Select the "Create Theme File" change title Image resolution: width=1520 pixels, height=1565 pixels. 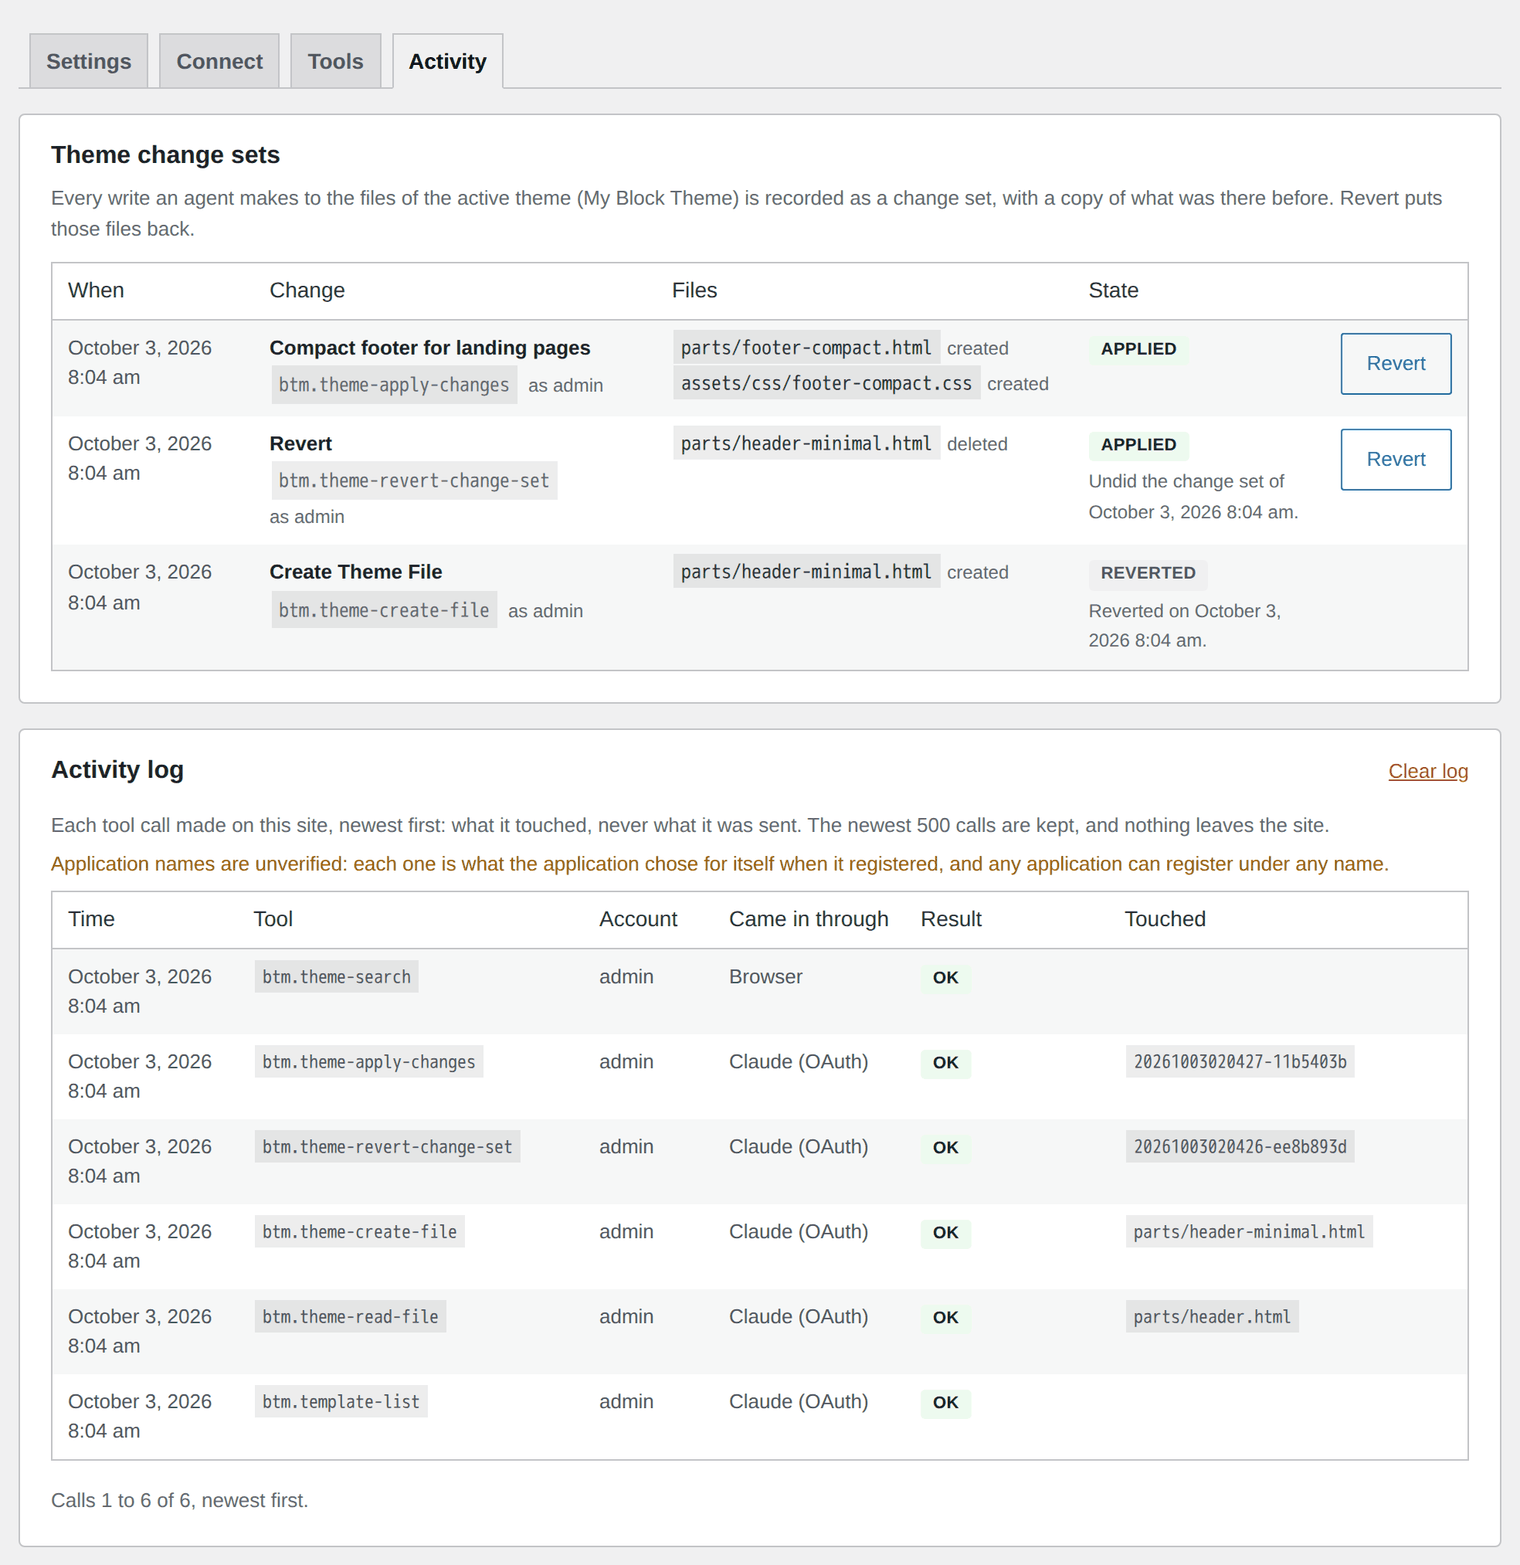[x=356, y=572]
